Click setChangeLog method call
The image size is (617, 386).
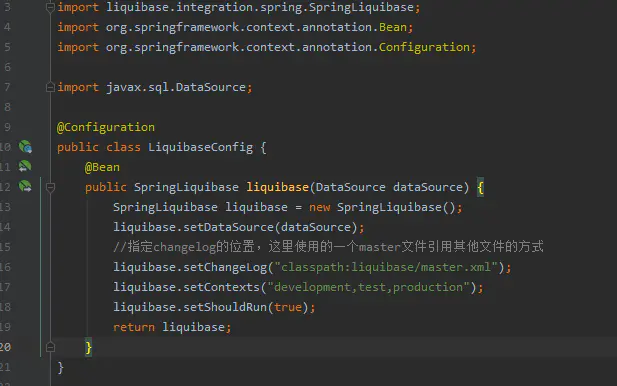[x=225, y=267]
